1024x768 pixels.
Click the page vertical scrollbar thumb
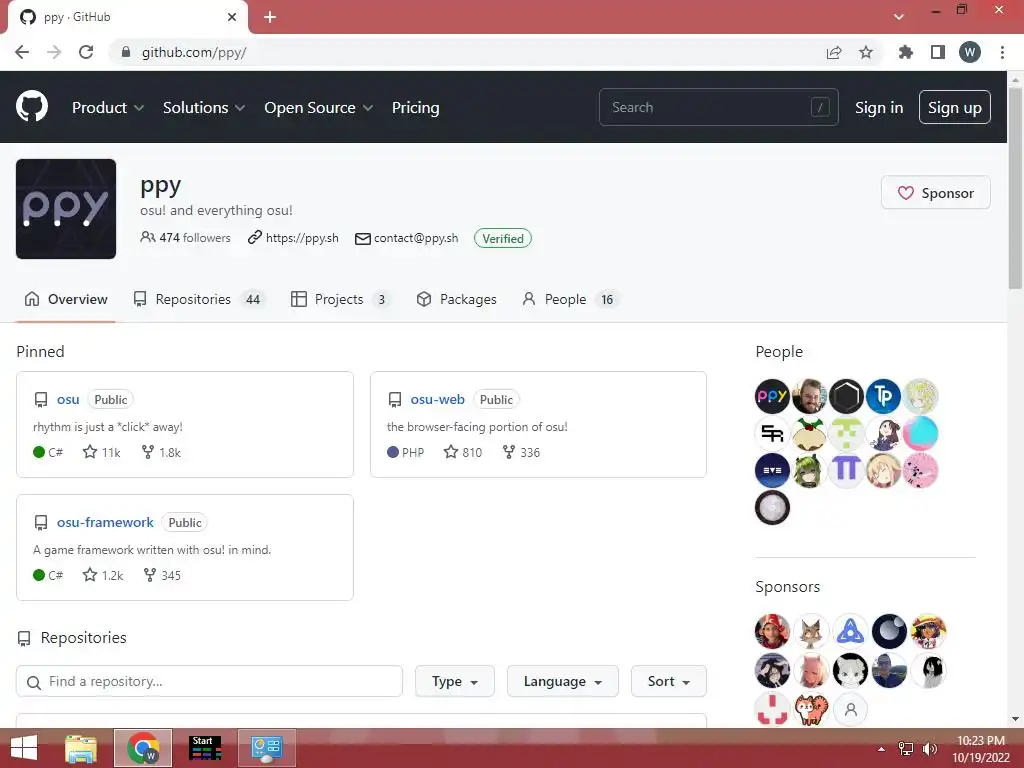(x=1015, y=188)
